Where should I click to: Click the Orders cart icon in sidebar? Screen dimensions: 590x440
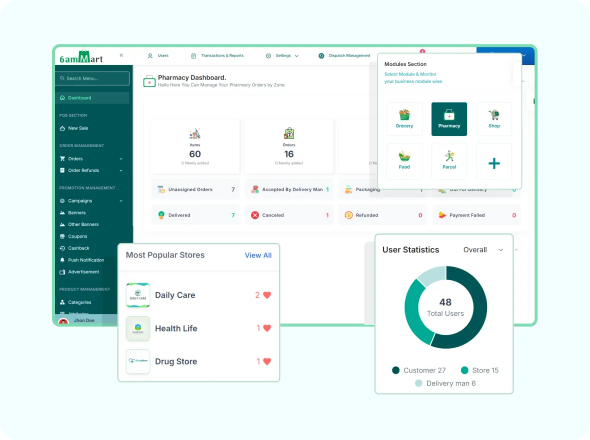click(x=62, y=158)
